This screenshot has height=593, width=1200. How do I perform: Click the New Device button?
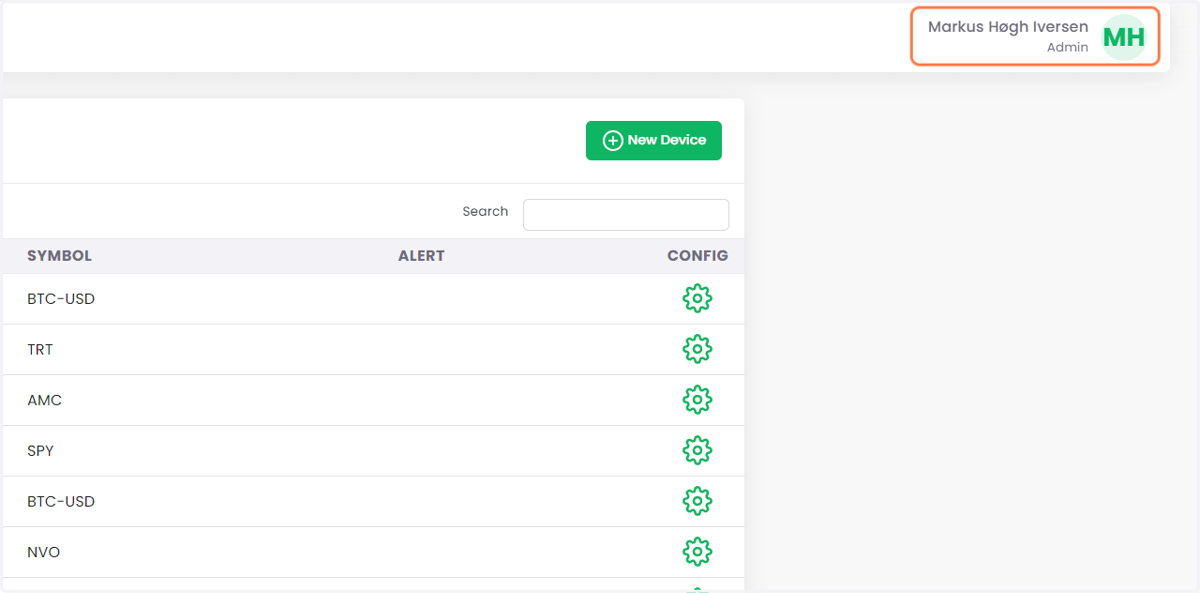click(654, 141)
